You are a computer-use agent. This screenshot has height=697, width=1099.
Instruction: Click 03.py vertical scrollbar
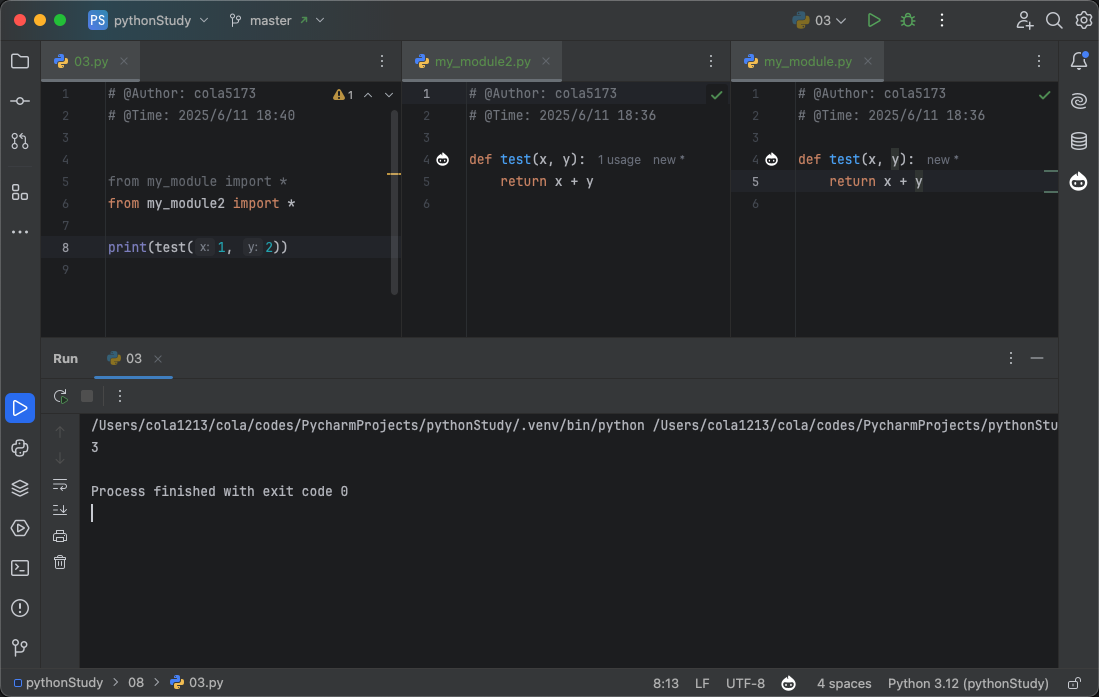(394, 203)
